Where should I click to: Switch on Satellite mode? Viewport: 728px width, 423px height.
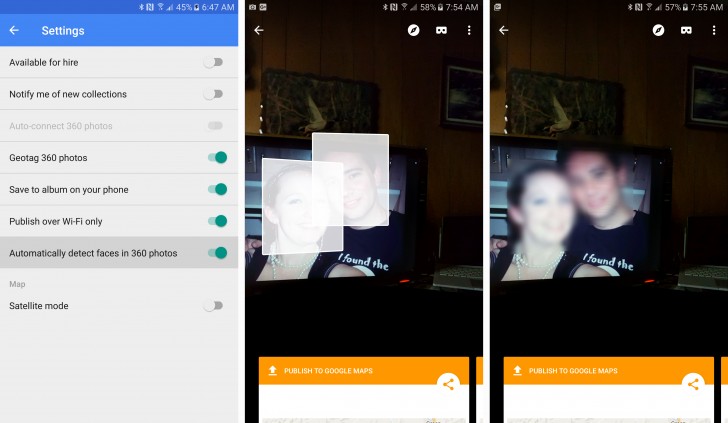coord(214,306)
